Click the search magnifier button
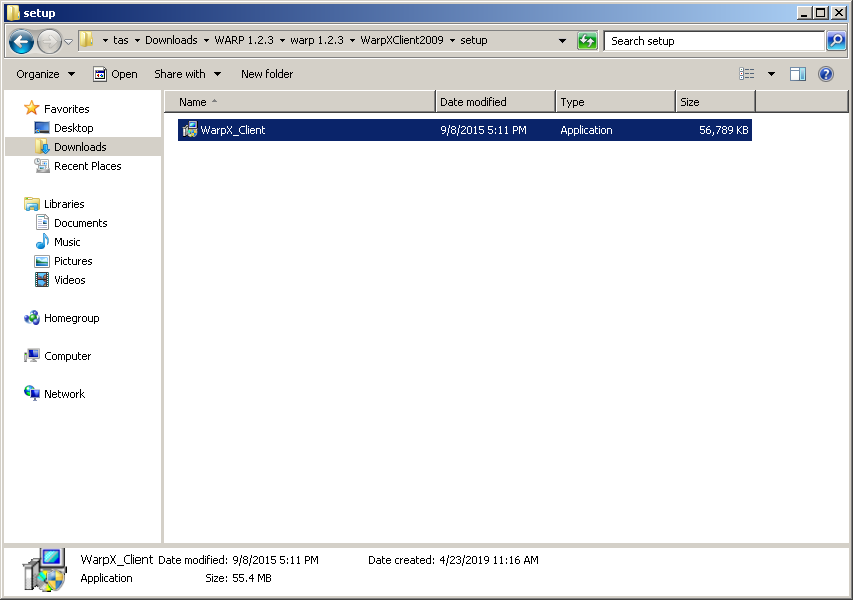 836,41
